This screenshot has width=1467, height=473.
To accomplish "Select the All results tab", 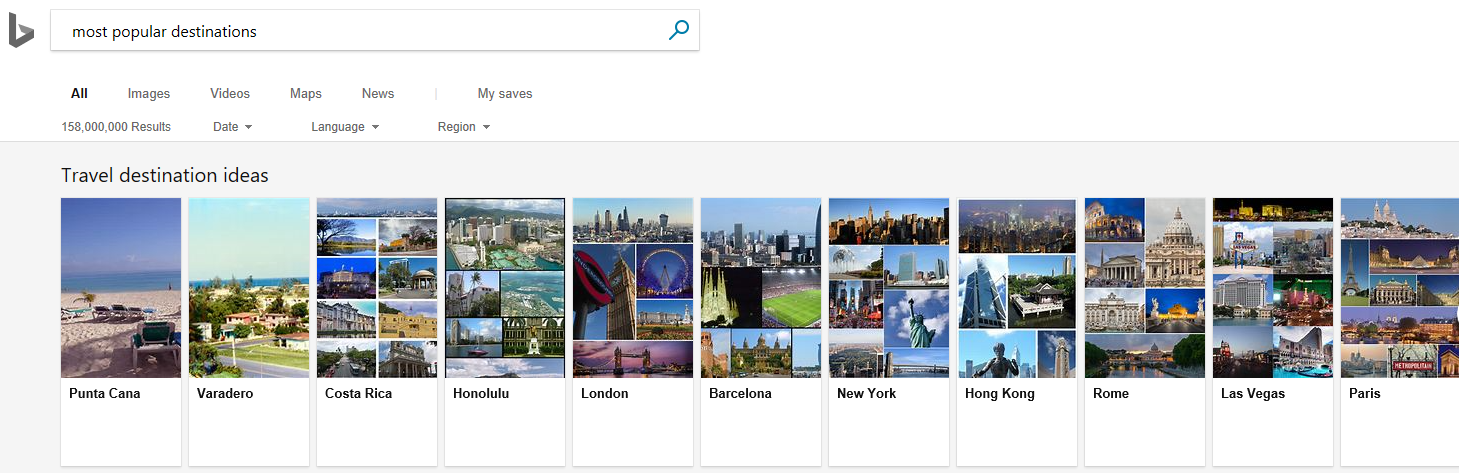I will click(x=79, y=94).
